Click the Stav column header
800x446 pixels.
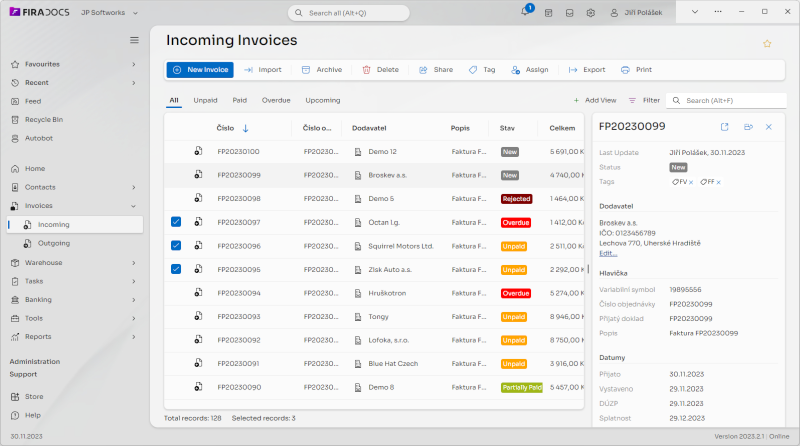pos(507,128)
